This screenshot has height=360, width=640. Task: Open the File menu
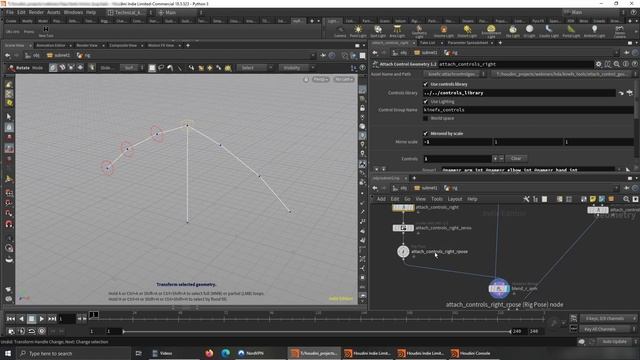[x=9, y=12]
